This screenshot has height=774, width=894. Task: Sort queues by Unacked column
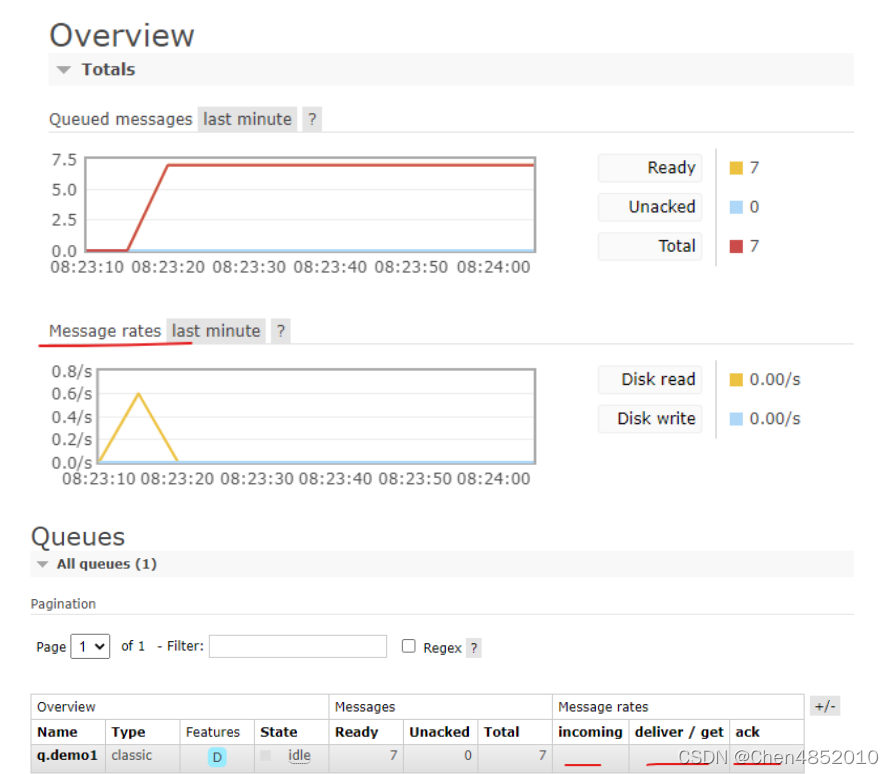[439, 732]
